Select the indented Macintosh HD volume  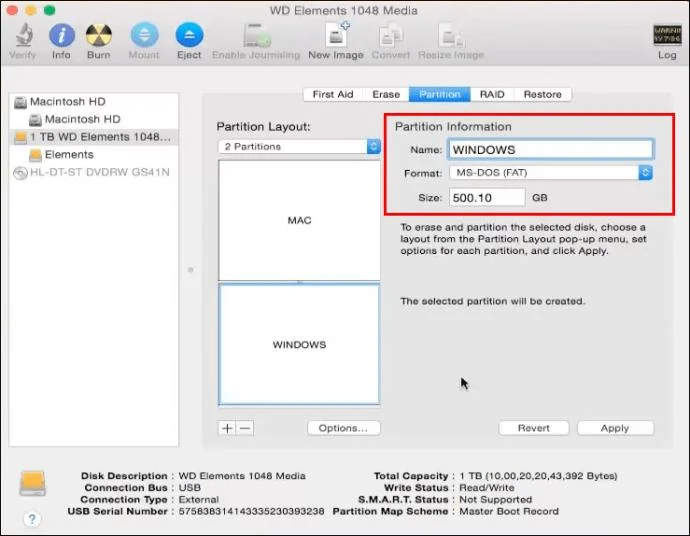point(74,119)
